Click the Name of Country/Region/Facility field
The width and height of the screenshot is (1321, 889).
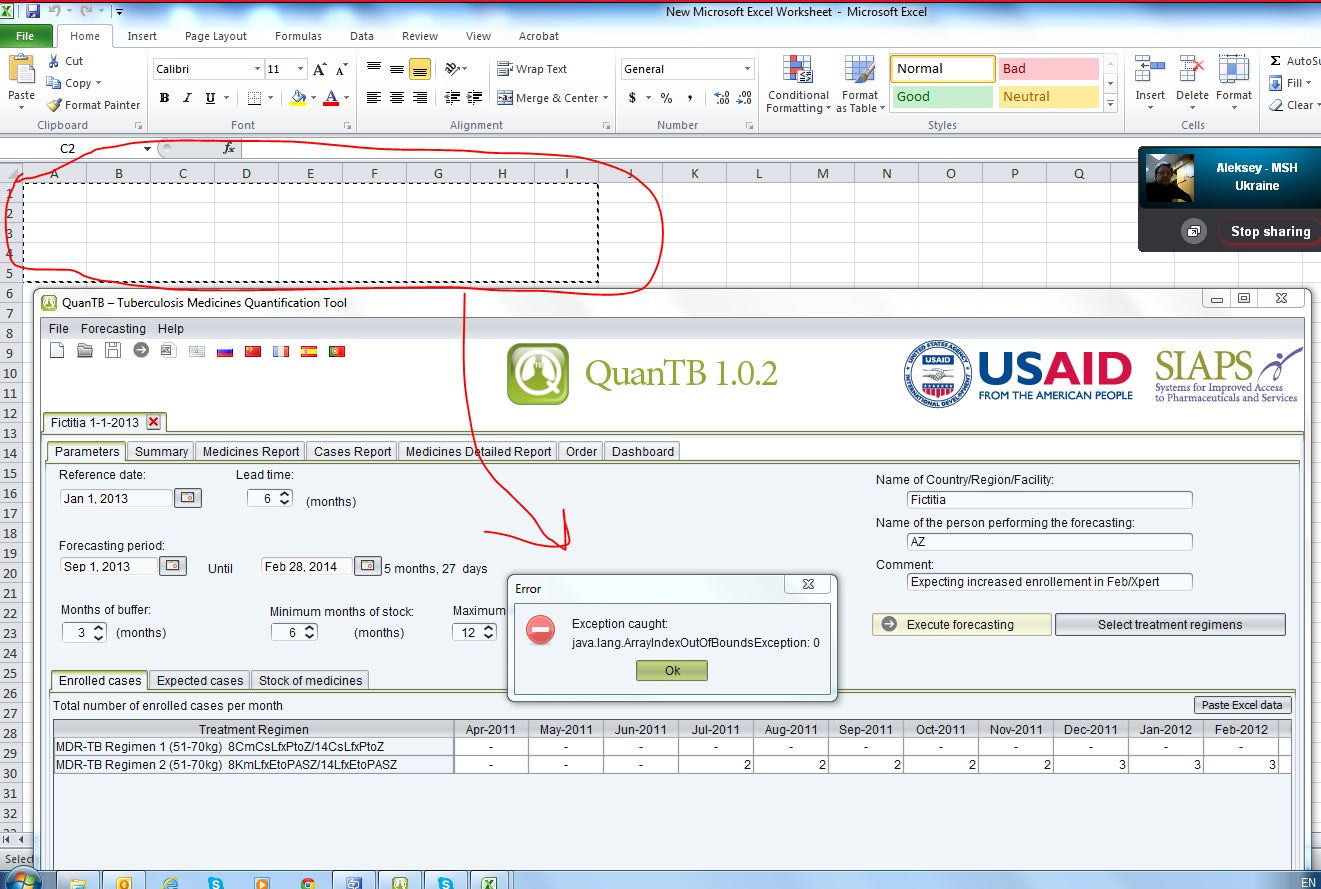pos(1050,499)
